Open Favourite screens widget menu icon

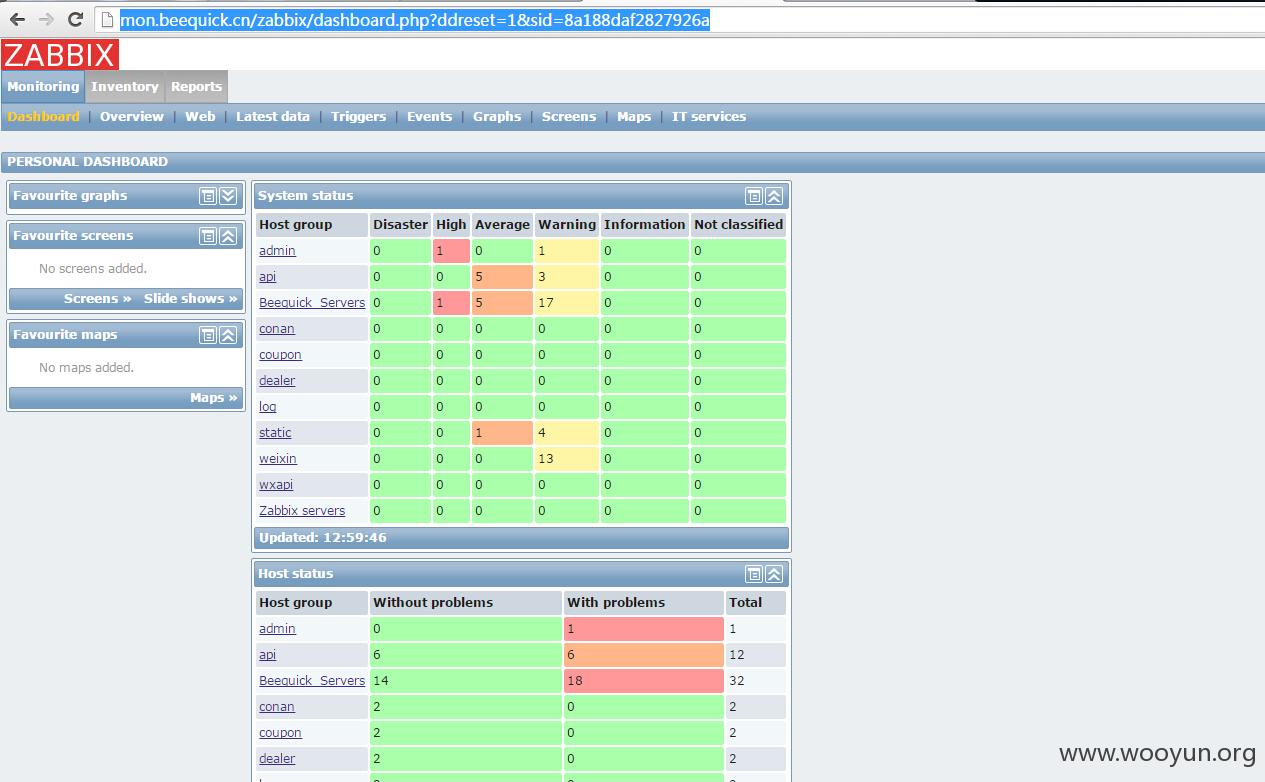(x=208, y=236)
